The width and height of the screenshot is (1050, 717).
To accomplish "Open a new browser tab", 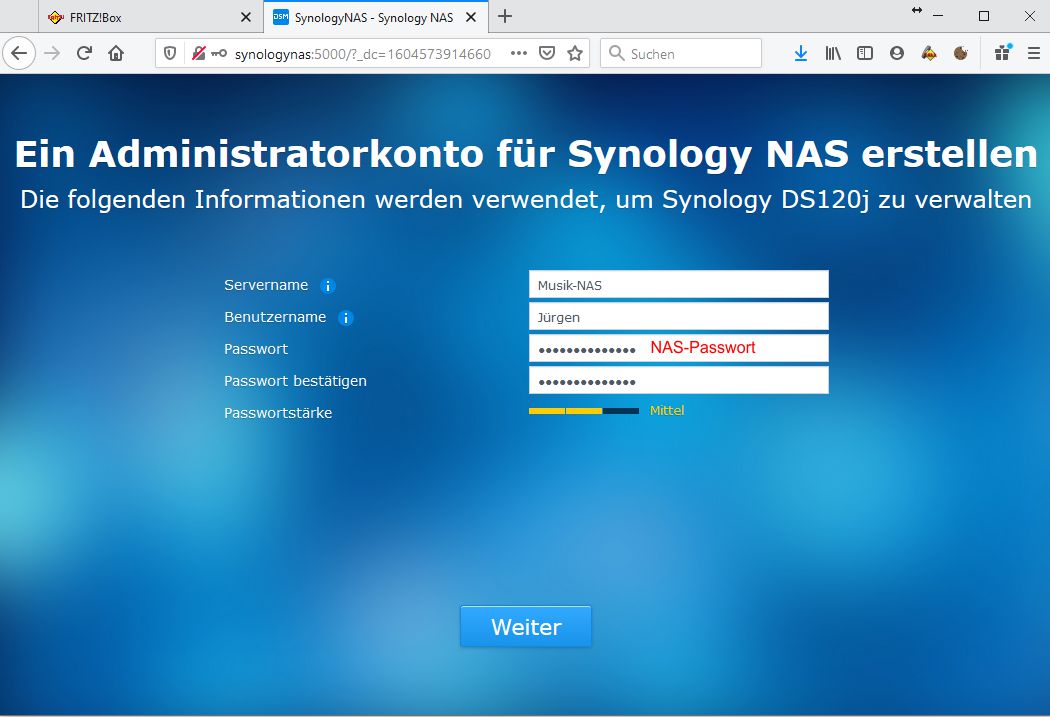I will [505, 17].
